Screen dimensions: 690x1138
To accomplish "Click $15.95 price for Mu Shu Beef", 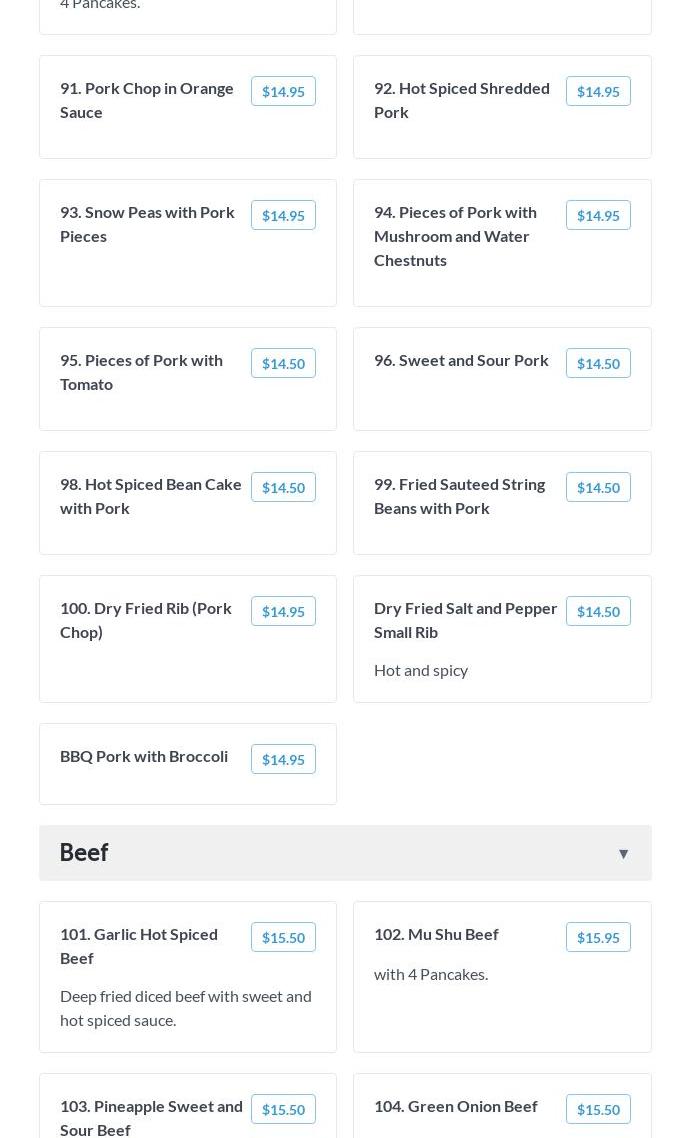I will (597, 937).
